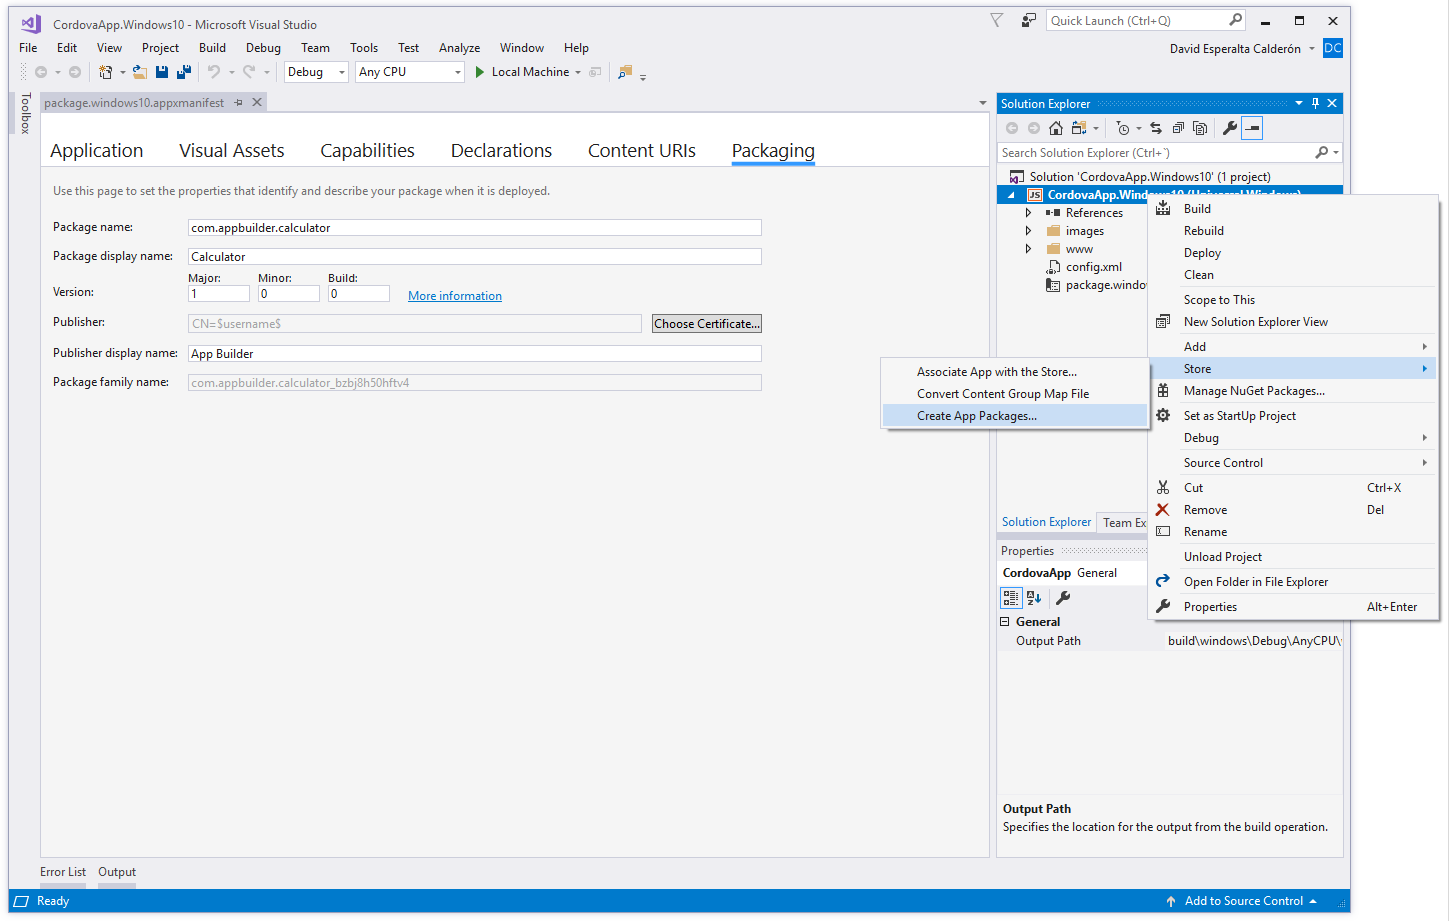Expand the References node
Image resolution: width=1449 pixels, height=921 pixels.
[x=1028, y=213]
